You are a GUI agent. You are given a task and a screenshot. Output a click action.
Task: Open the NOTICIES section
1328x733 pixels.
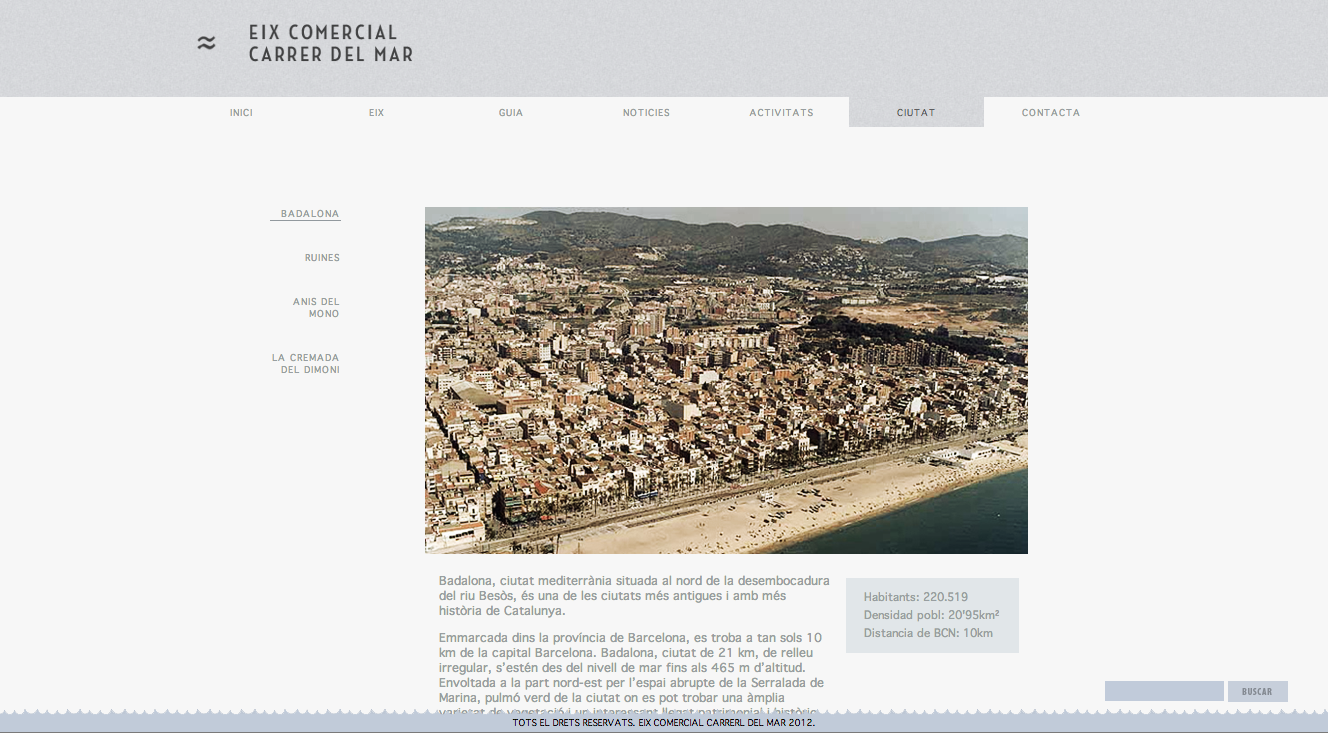coord(646,112)
